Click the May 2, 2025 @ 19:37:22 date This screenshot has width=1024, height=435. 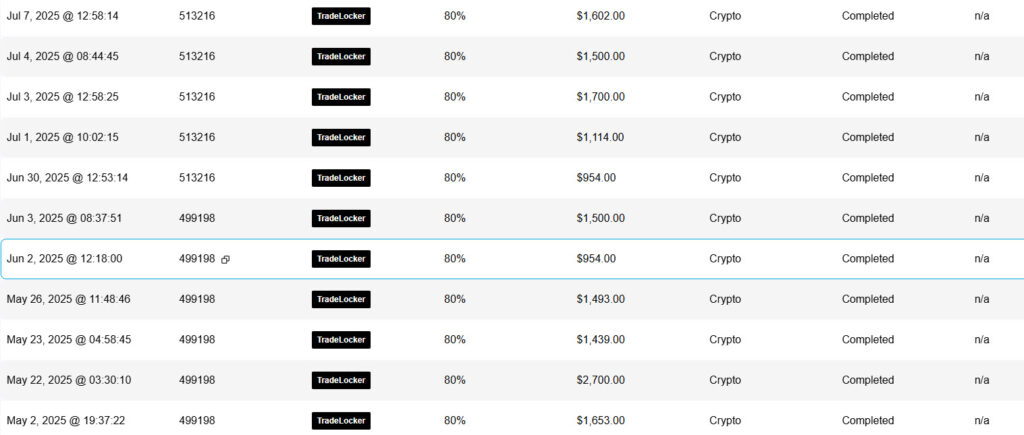point(65,421)
